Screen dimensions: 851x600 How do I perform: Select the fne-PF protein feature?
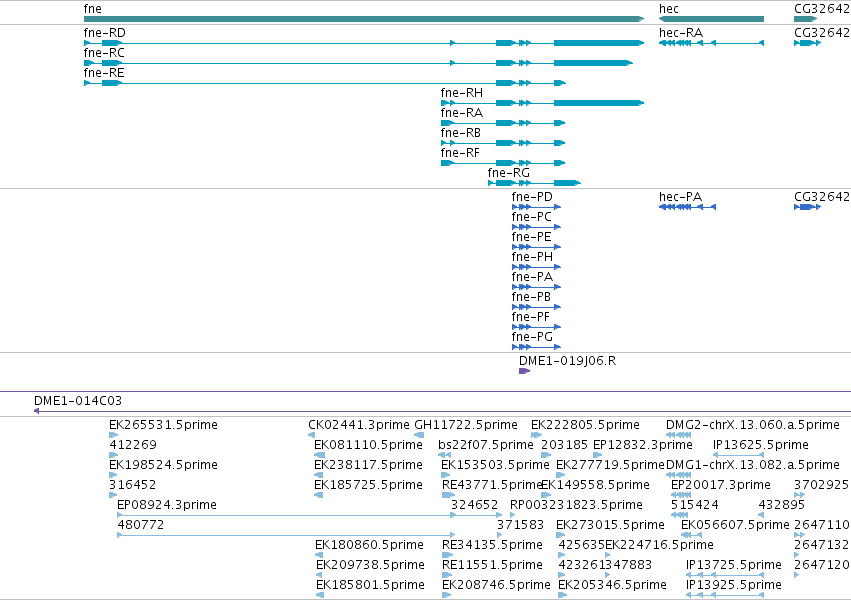536,327
